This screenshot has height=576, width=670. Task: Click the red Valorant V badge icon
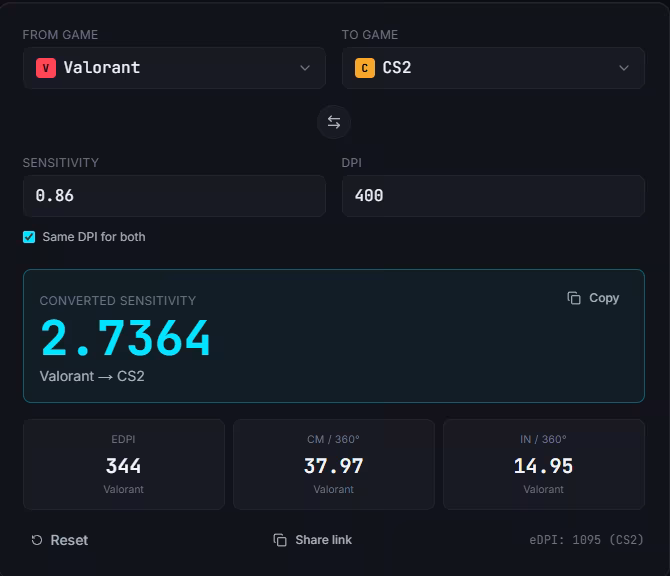[x=46, y=68]
